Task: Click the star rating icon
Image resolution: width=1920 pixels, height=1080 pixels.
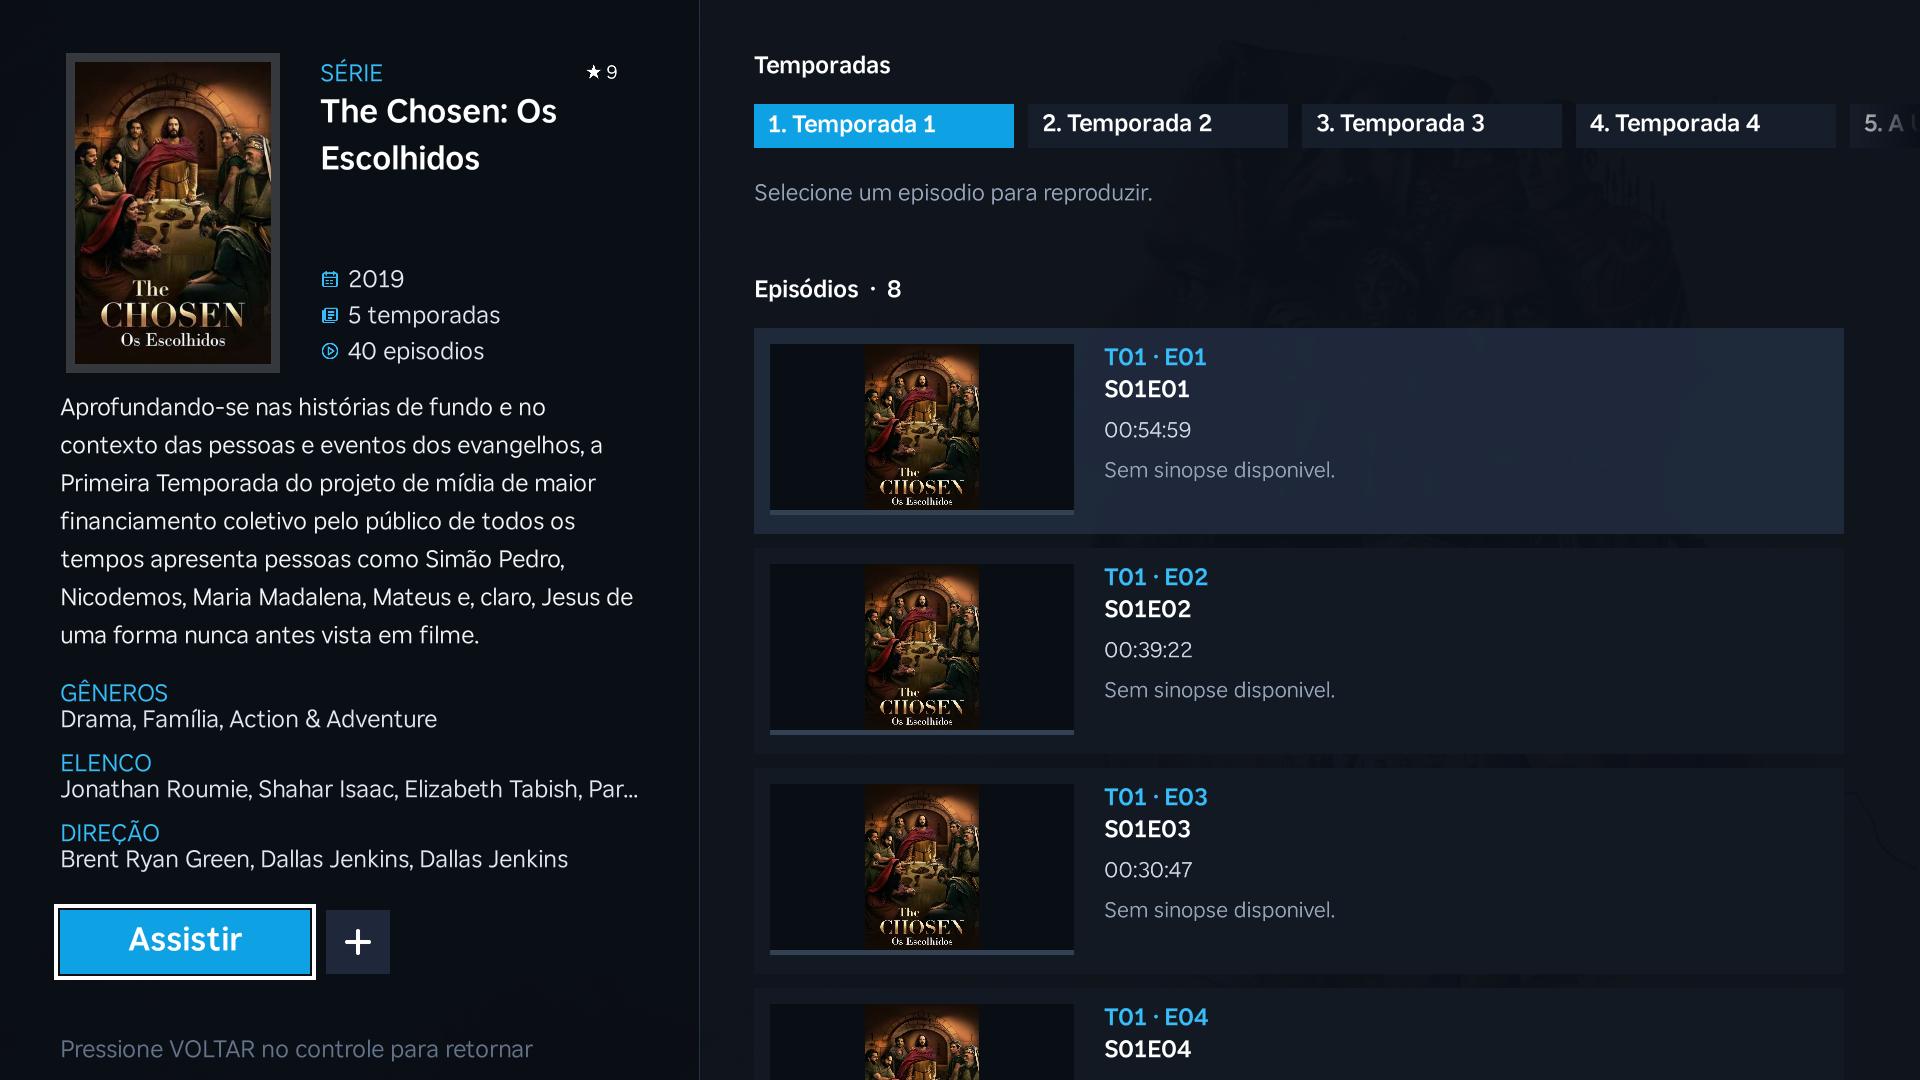Action: click(x=594, y=72)
